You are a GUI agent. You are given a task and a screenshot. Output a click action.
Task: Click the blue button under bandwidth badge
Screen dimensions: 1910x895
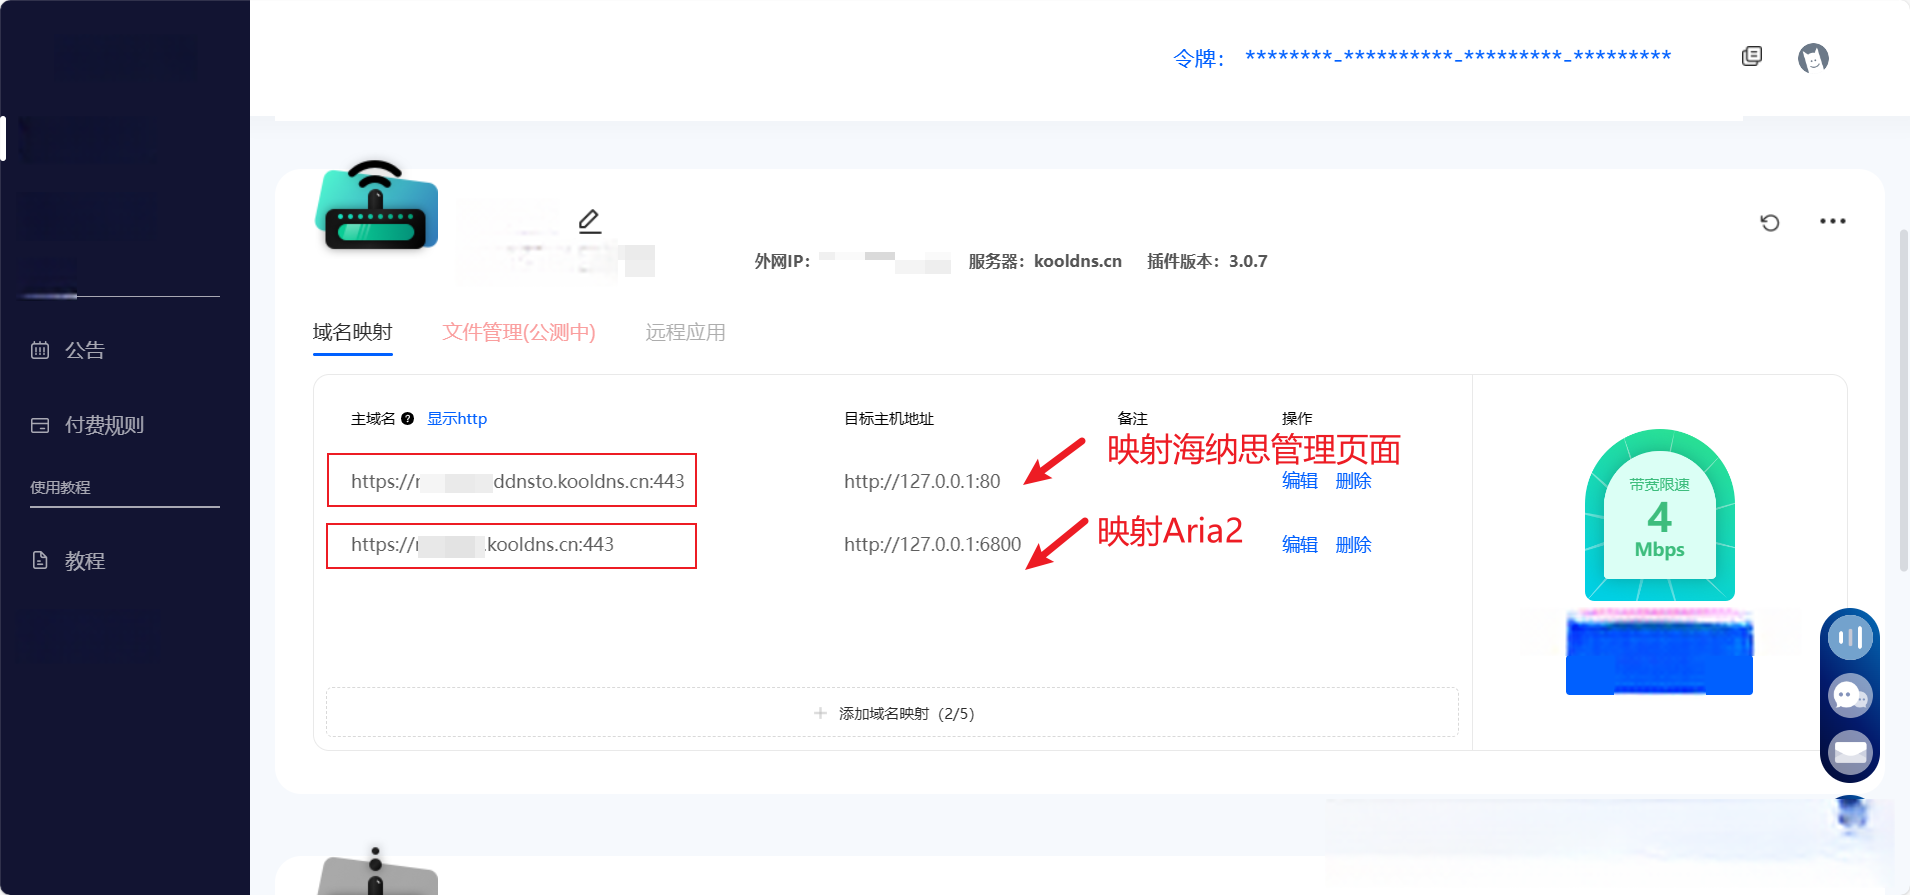click(x=1659, y=655)
